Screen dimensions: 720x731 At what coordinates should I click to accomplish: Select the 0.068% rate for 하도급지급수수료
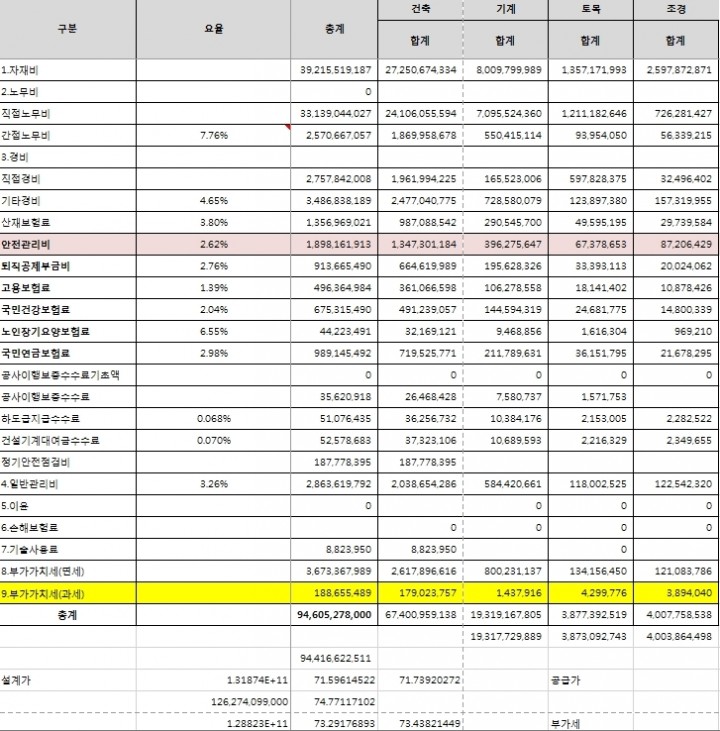[x=214, y=419]
